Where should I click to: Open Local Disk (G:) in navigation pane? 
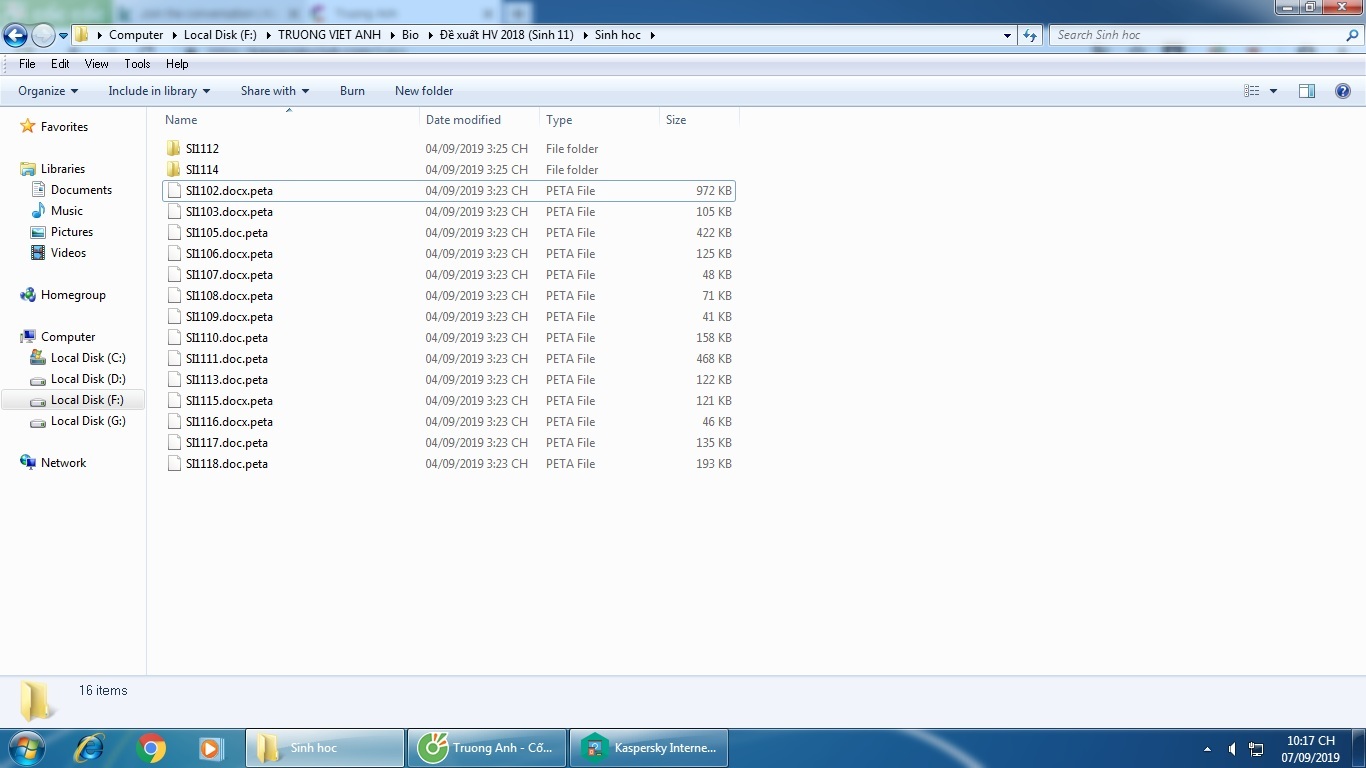click(x=88, y=421)
